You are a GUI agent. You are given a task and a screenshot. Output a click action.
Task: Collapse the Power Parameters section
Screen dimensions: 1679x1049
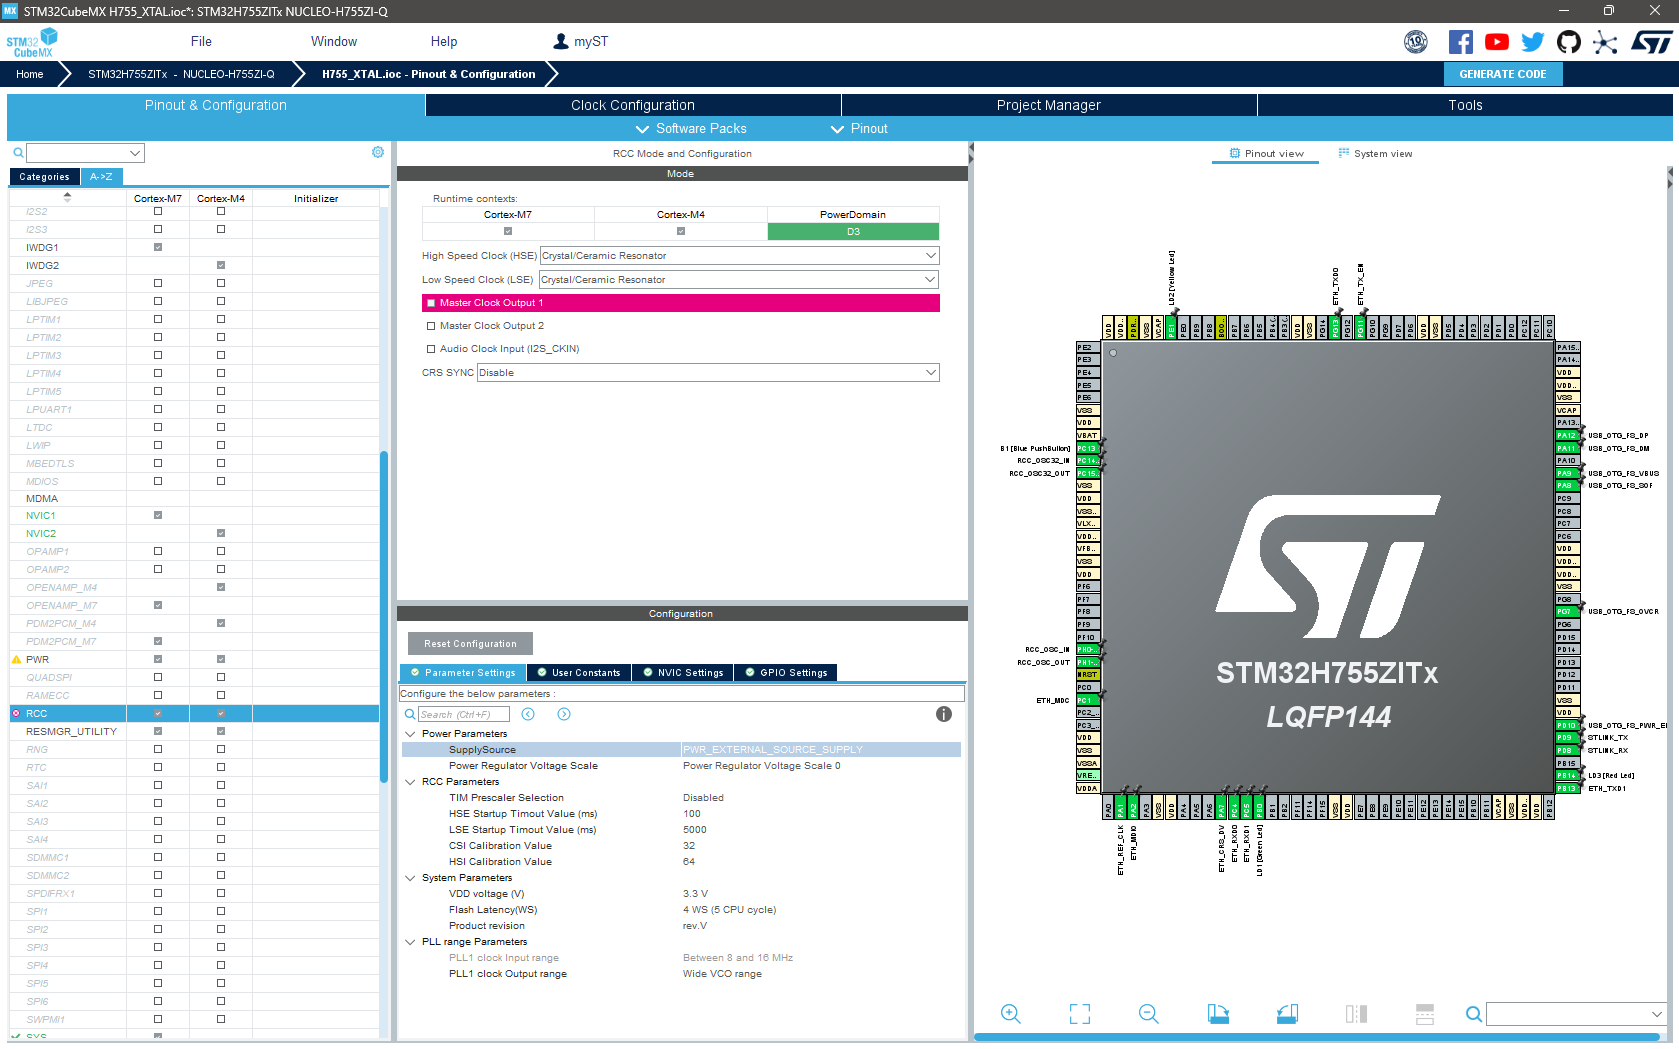coord(410,733)
